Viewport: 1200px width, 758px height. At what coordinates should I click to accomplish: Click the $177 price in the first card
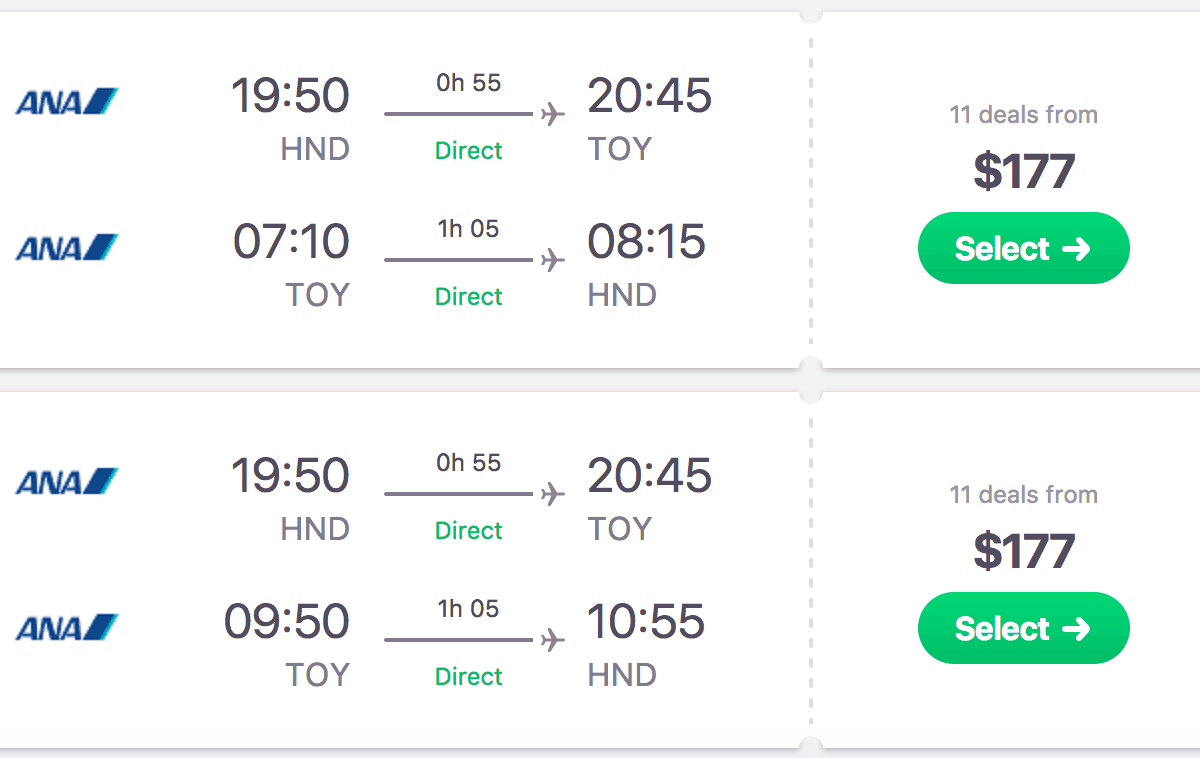coord(1023,171)
